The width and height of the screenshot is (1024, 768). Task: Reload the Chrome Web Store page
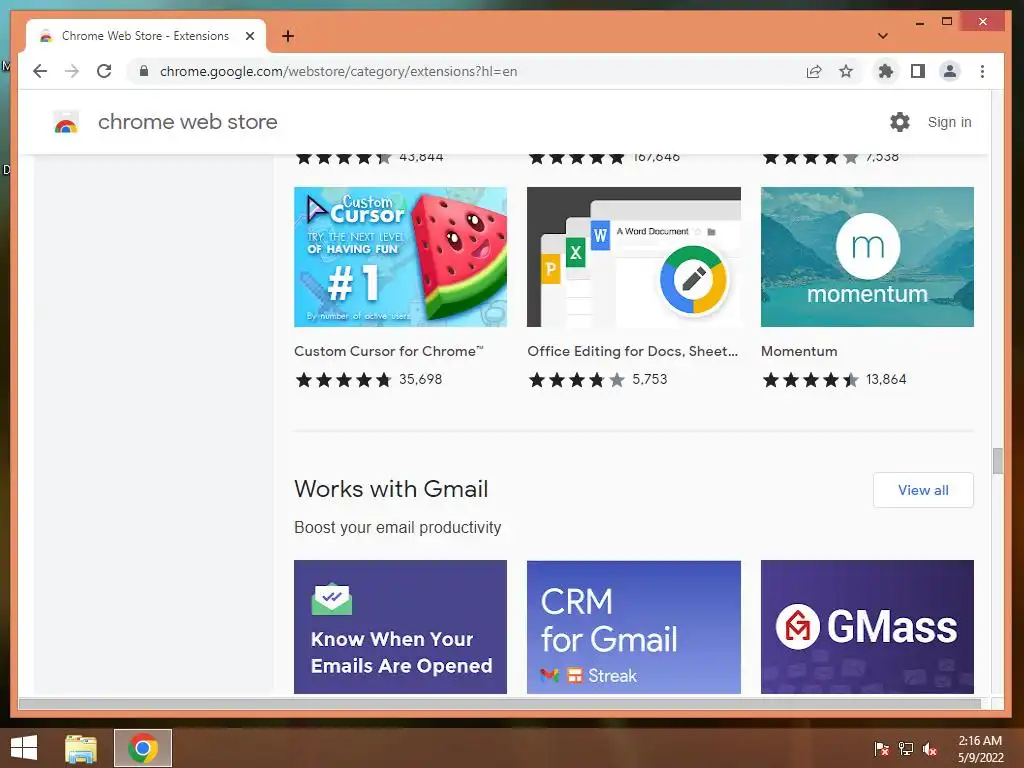pyautogui.click(x=104, y=71)
